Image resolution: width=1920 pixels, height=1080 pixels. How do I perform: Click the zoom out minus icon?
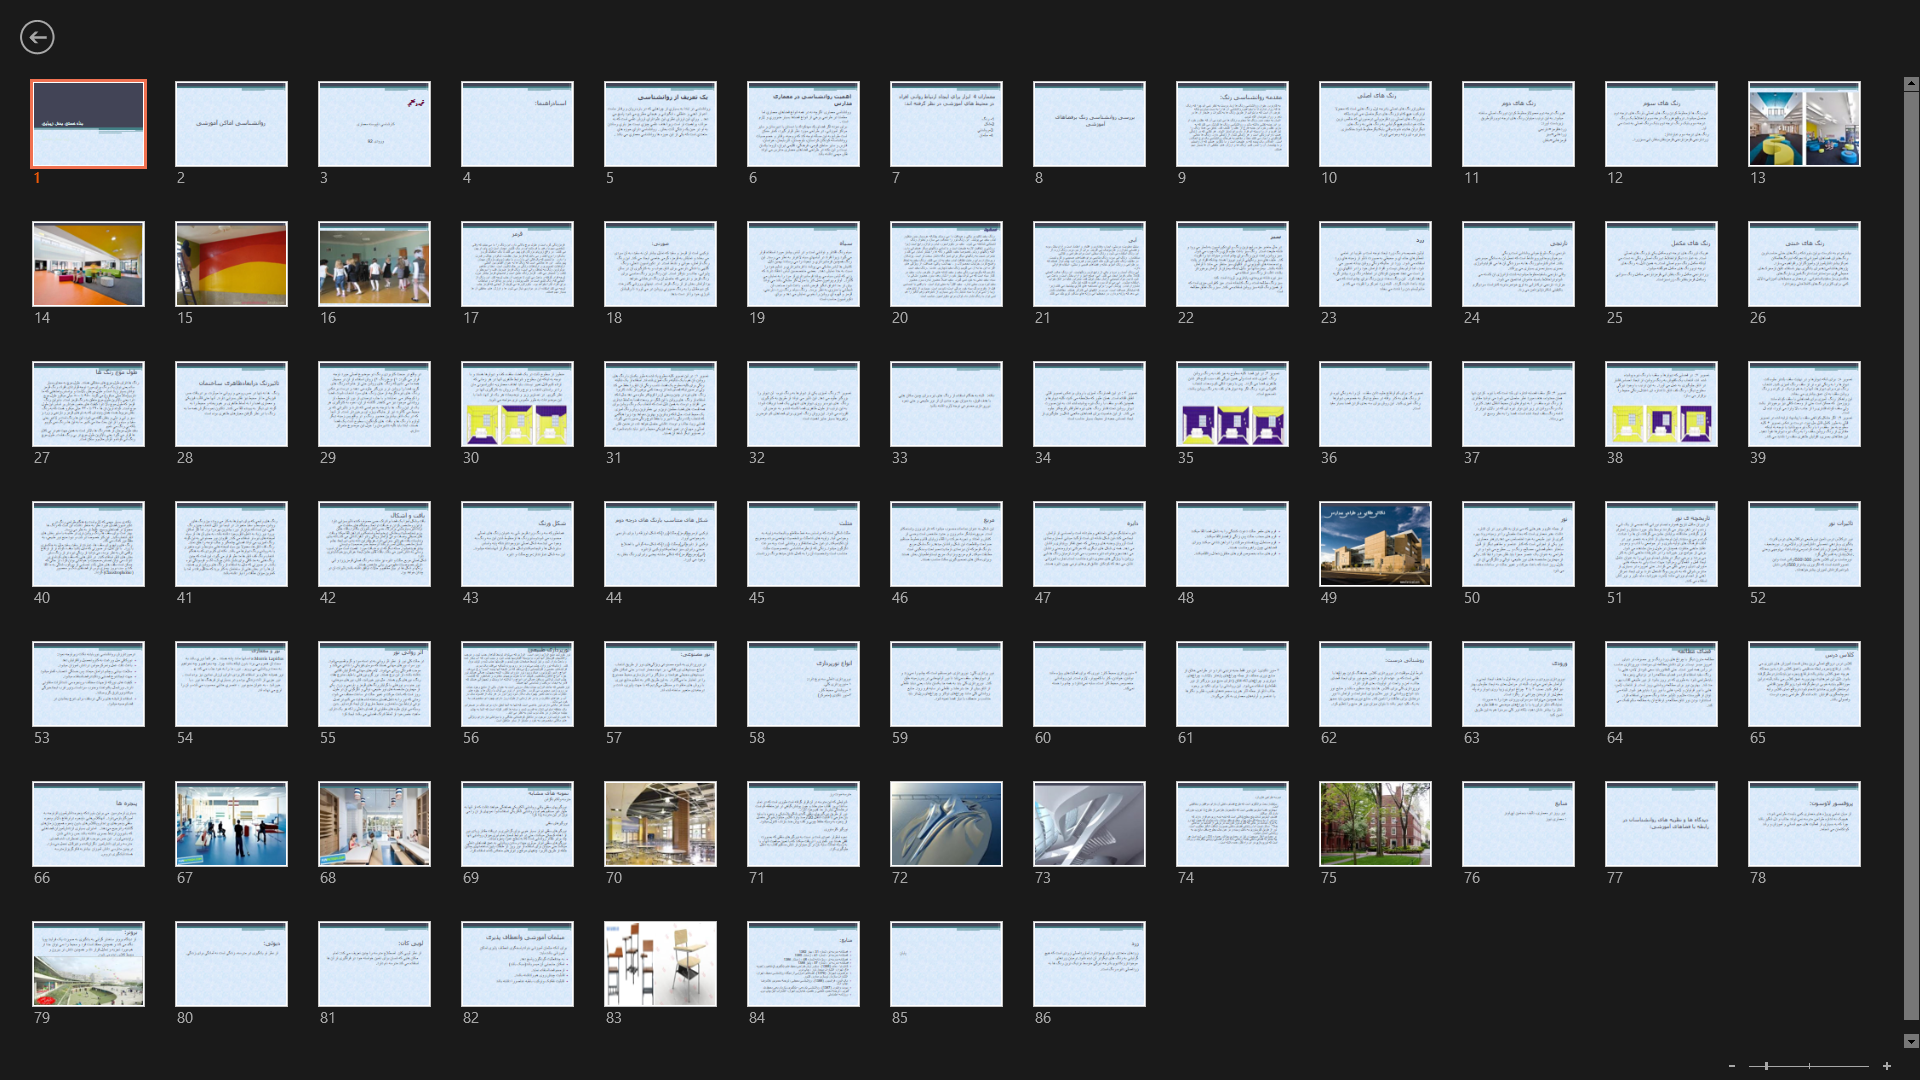click(x=1731, y=1066)
